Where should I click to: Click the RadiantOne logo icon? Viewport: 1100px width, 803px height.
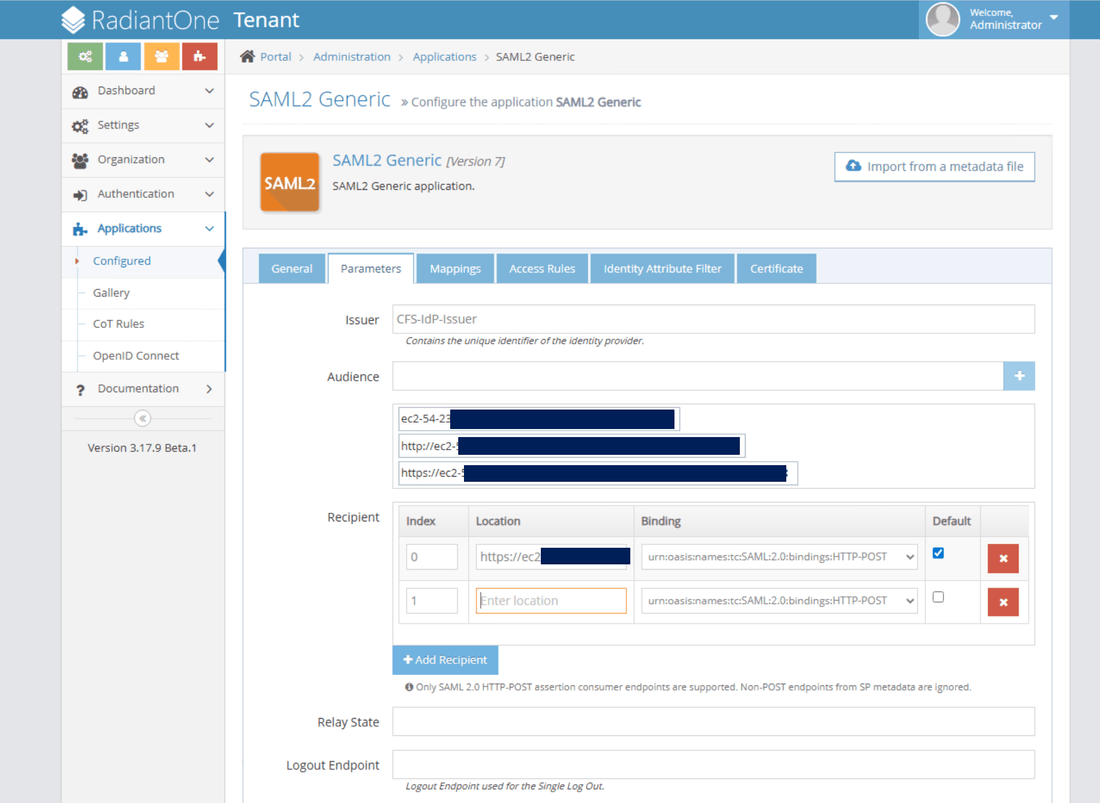point(73,20)
